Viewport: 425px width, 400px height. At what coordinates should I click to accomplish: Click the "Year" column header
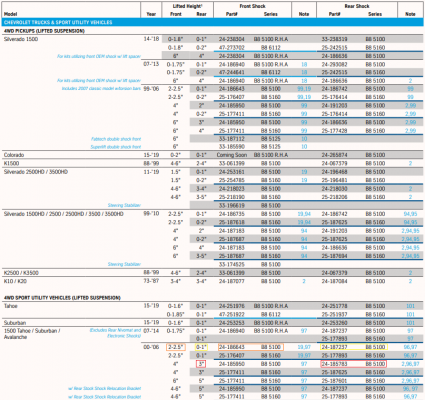pos(151,14)
